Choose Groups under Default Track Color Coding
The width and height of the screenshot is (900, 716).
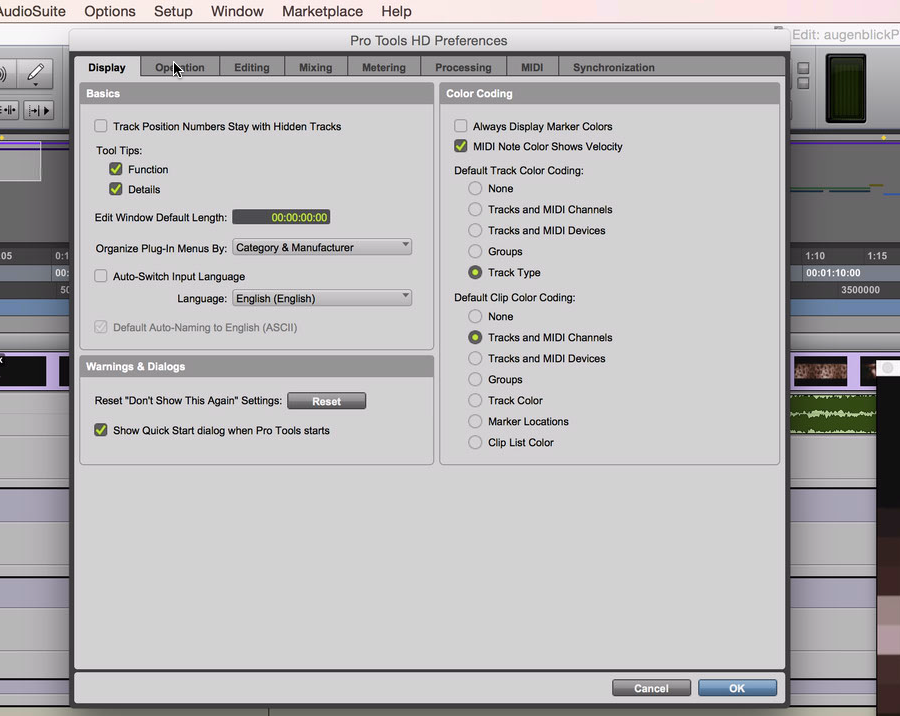pyautogui.click(x=476, y=252)
